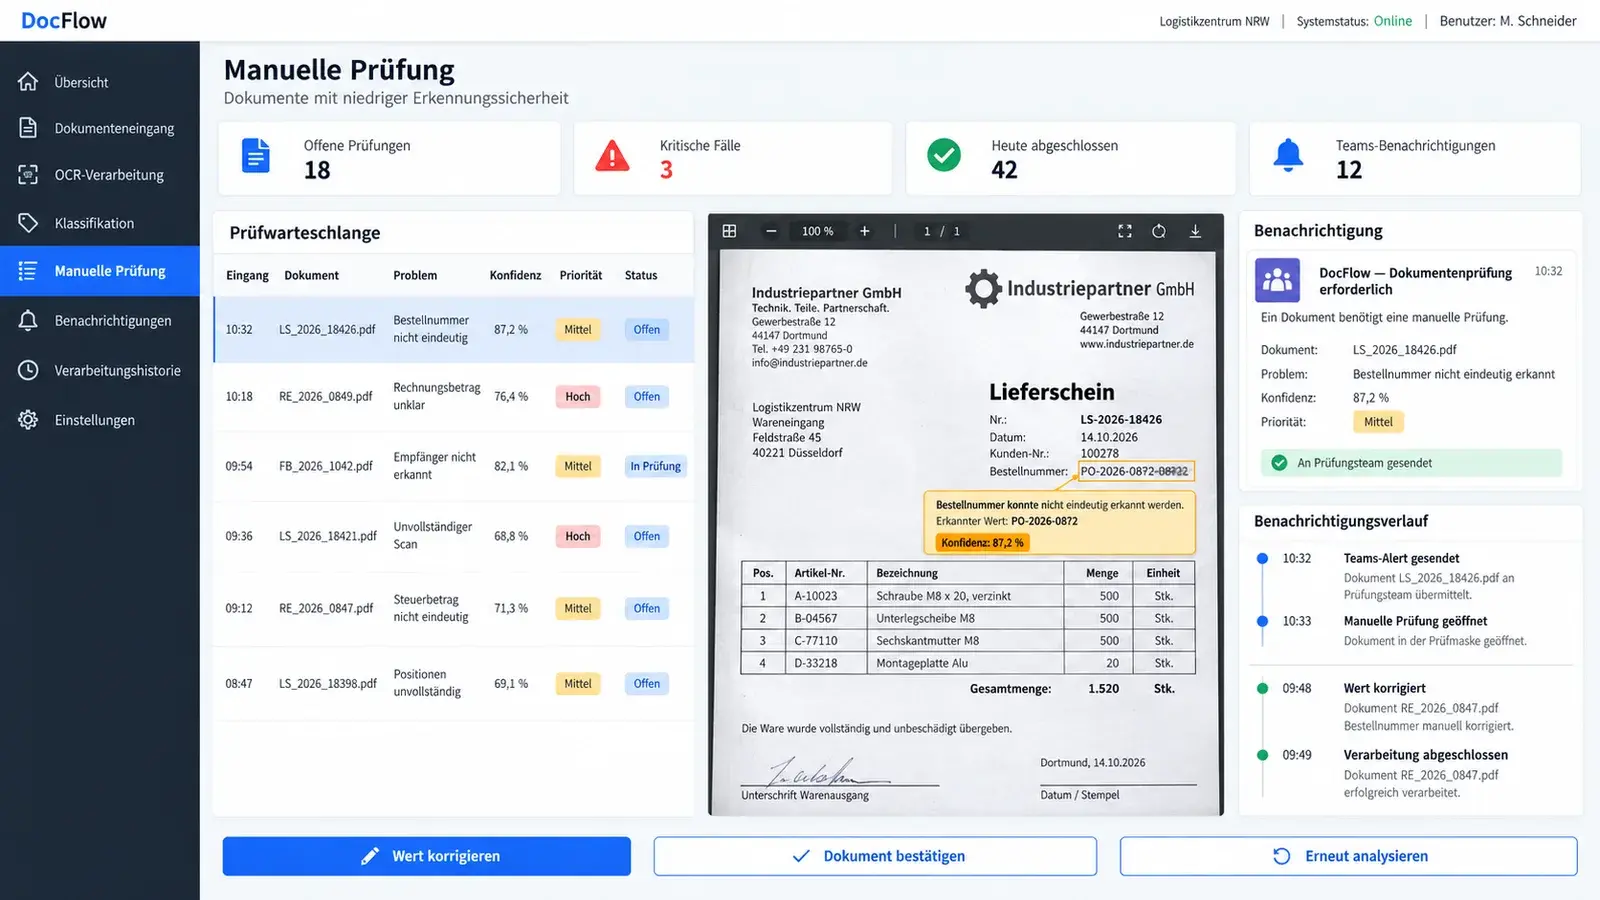
Task: Open the Übersicht home icon
Action: click(28, 82)
